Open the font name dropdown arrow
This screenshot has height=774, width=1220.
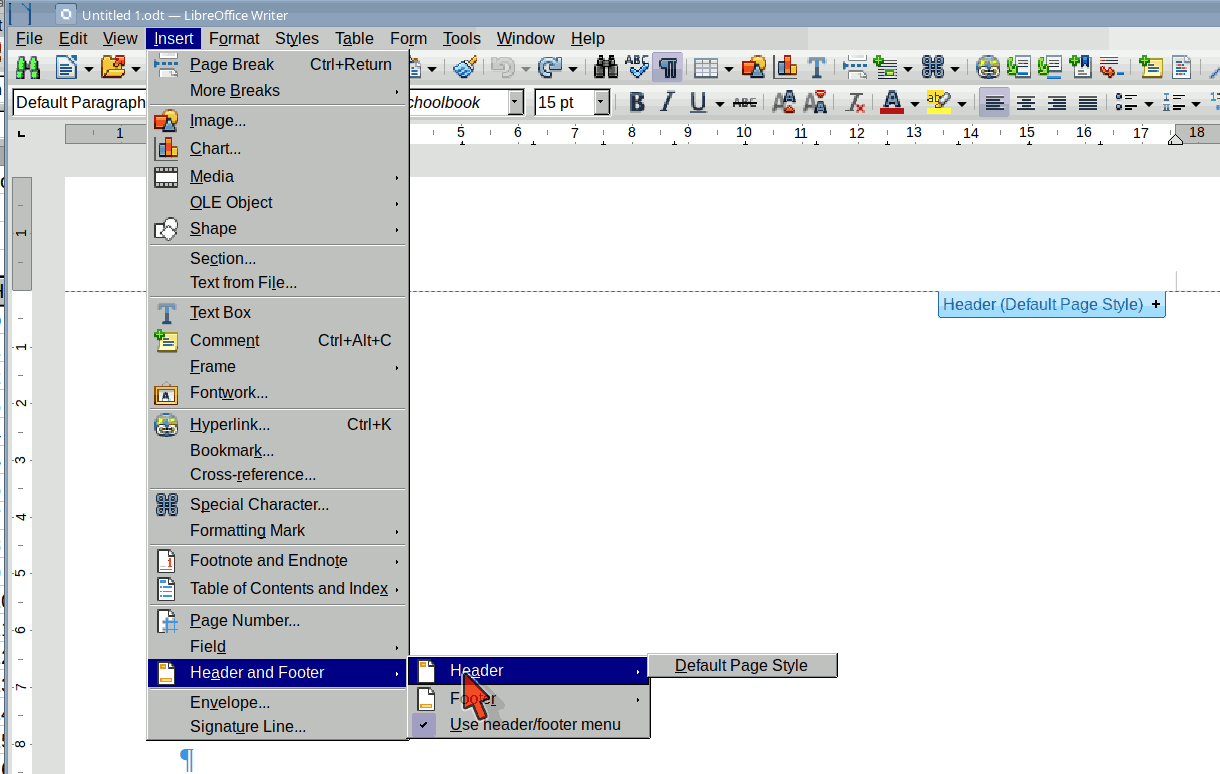point(515,103)
